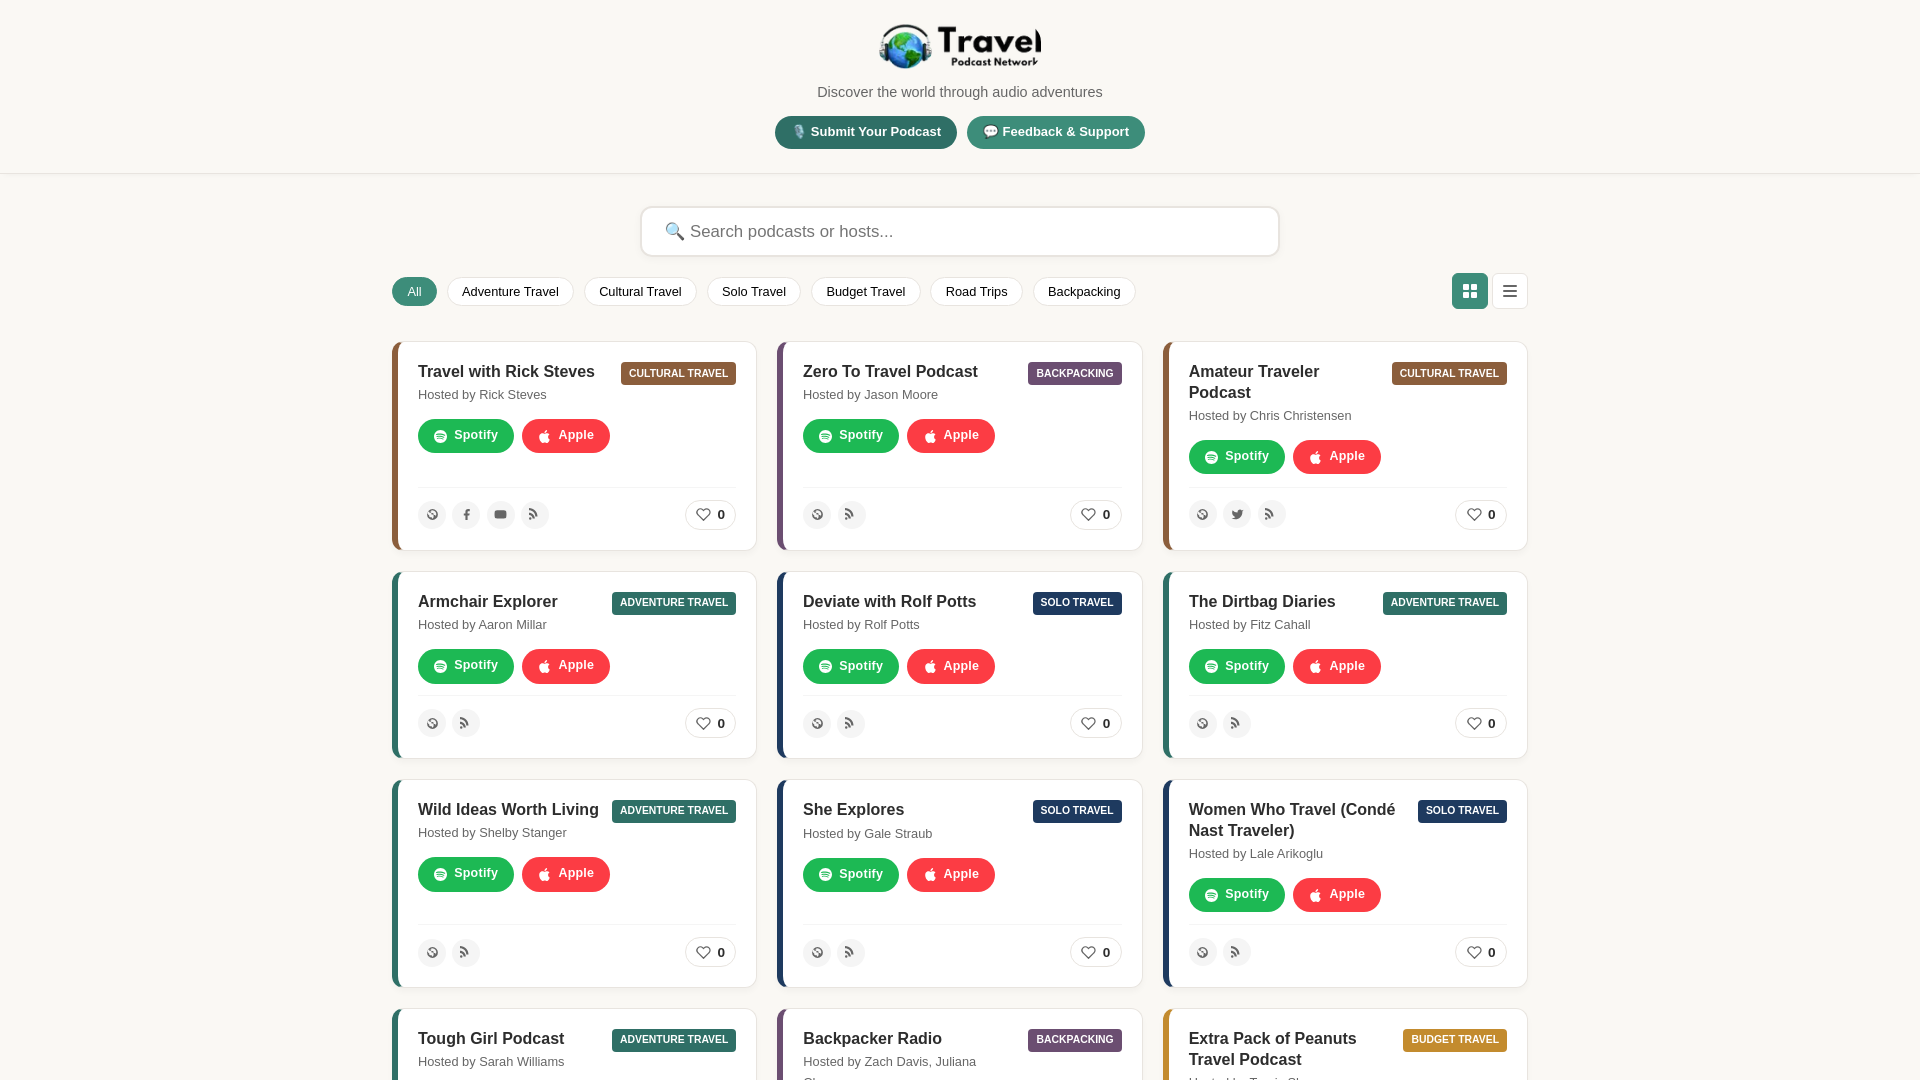Listen to Zero To Travel Podcast on Spotify
The width and height of the screenshot is (1920, 1080).
[851, 436]
